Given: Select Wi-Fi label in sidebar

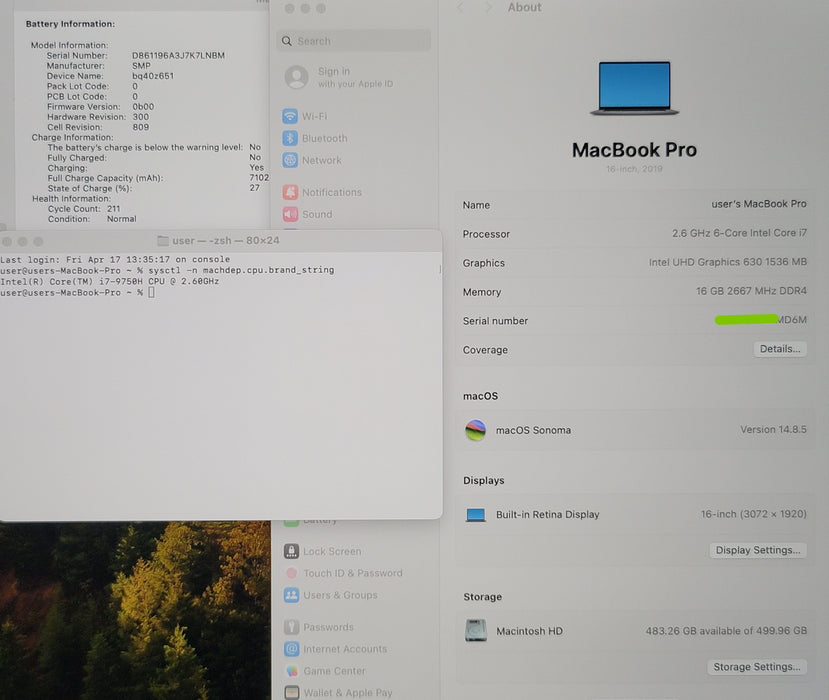Looking at the screenshot, I should point(315,116).
